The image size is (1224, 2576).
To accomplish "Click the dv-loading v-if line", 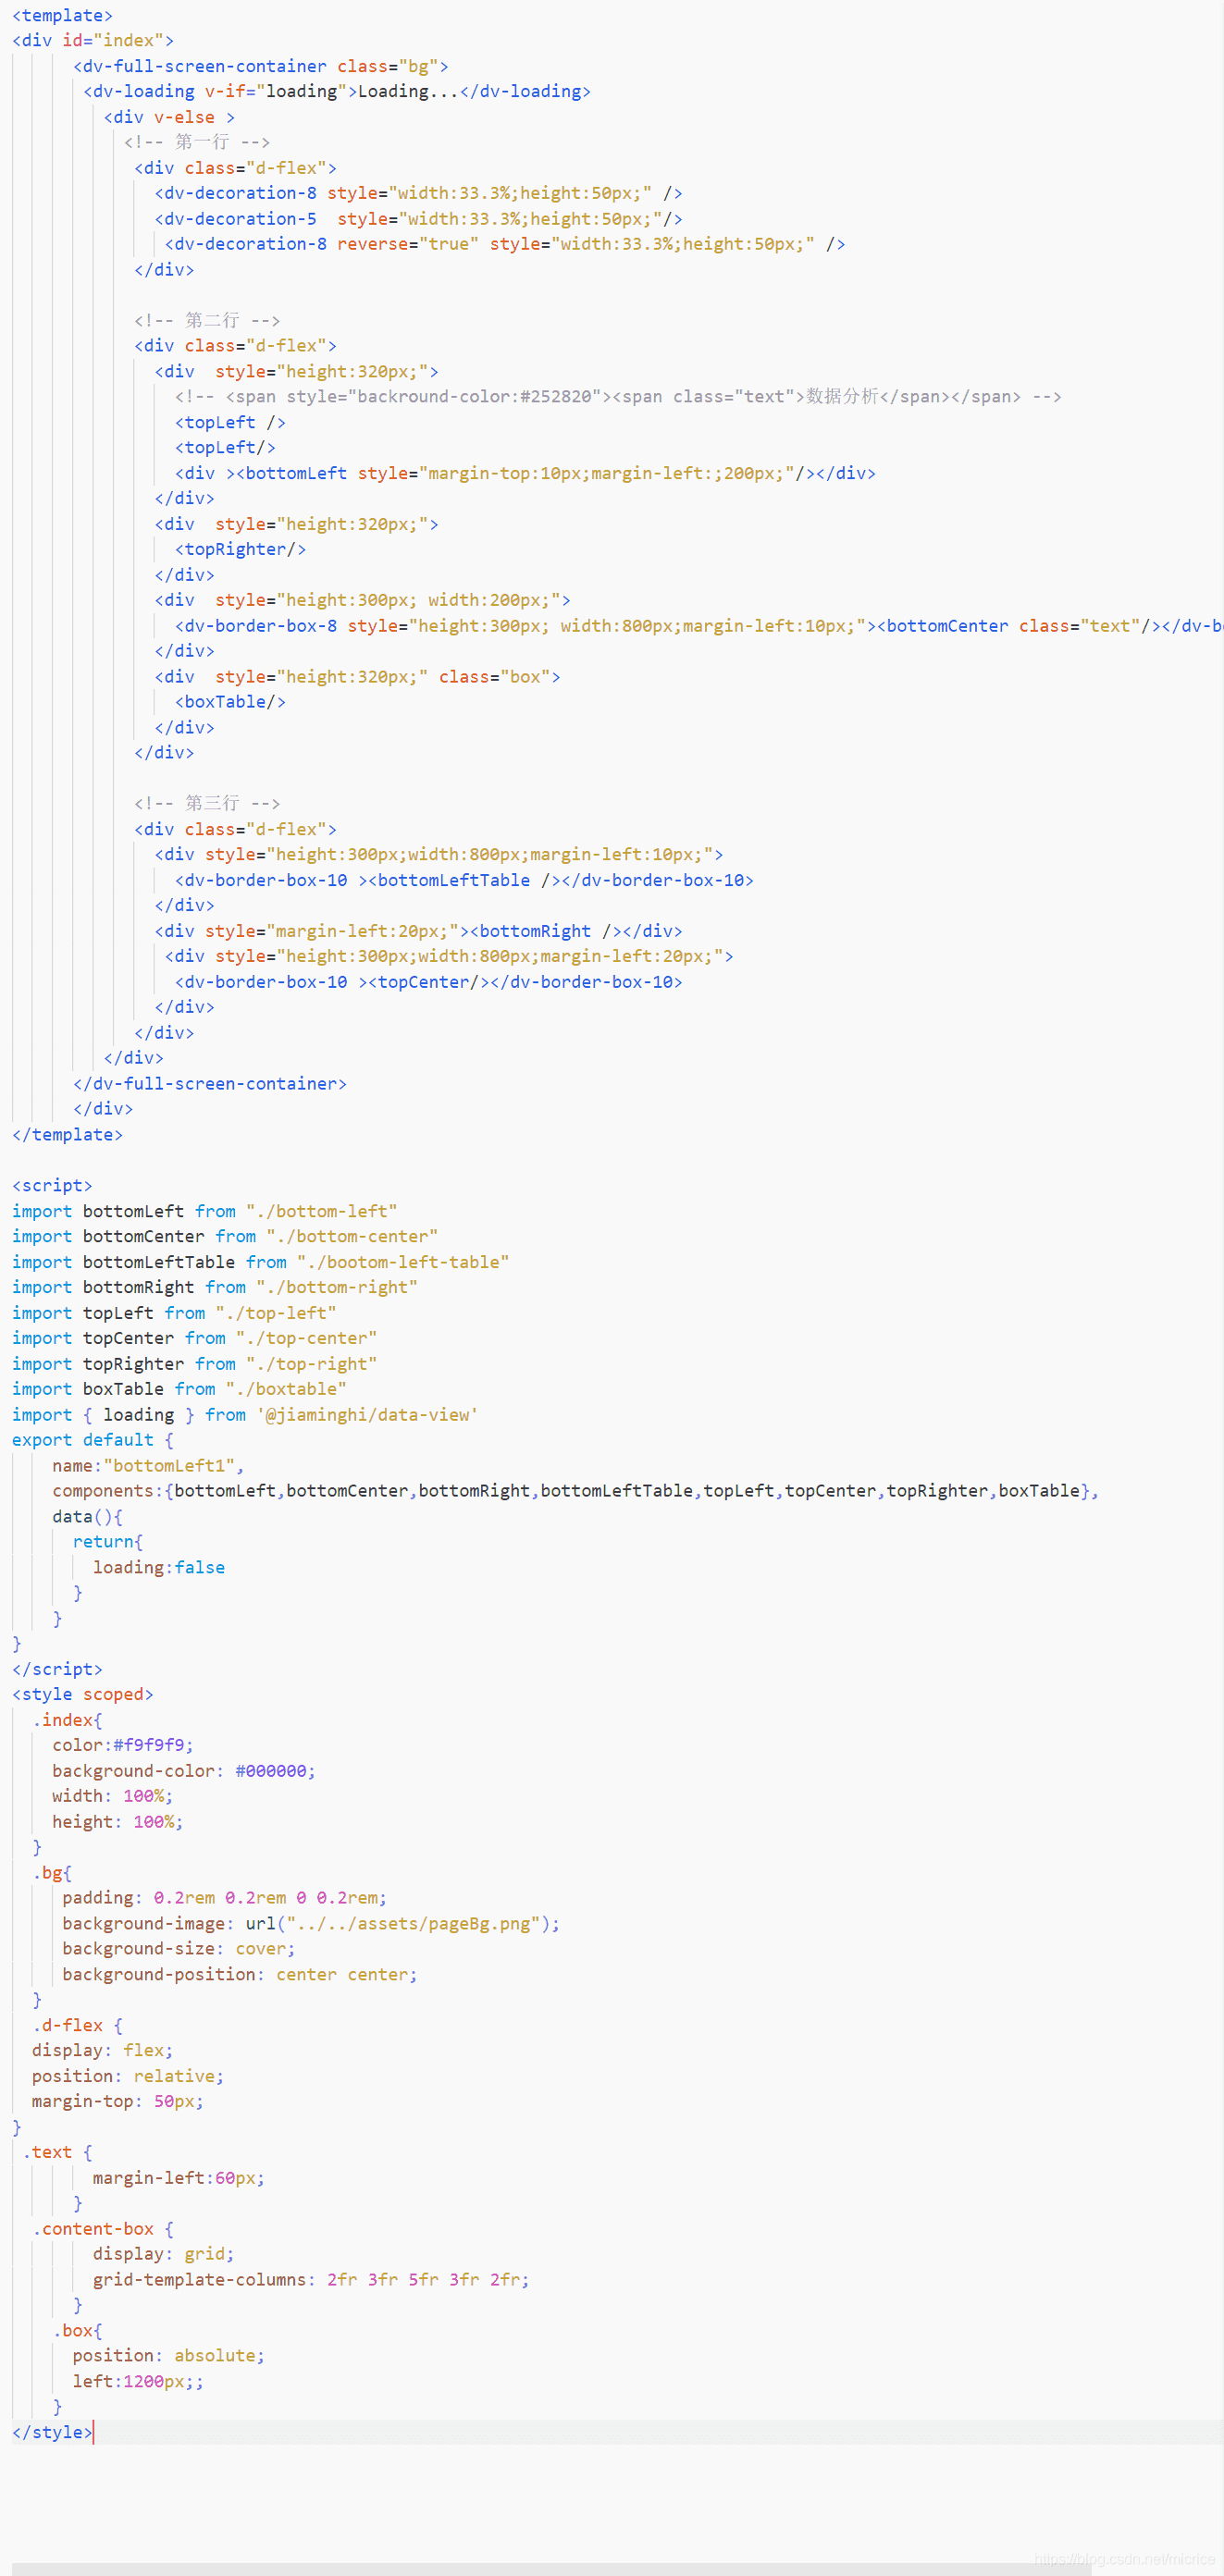I will [337, 91].
